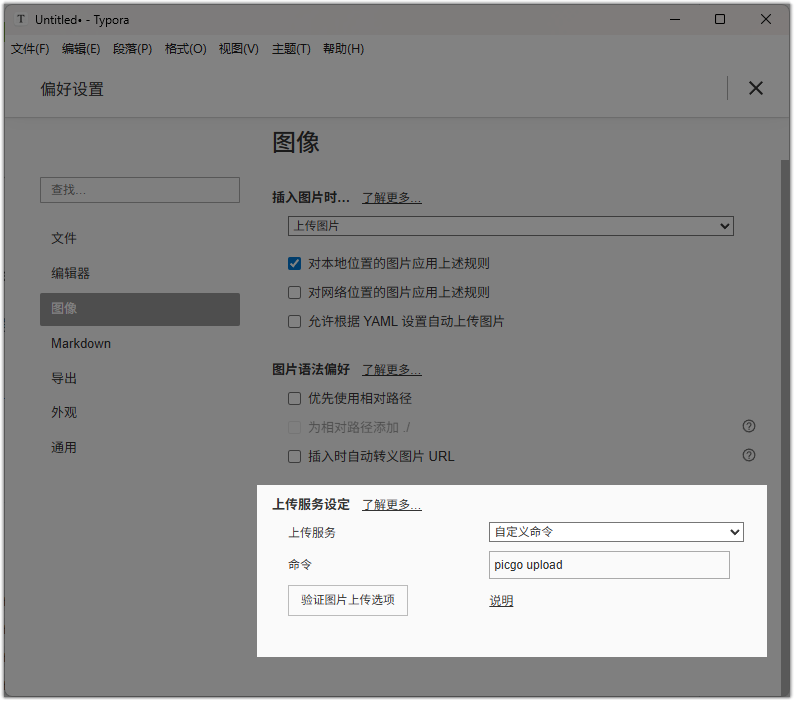Click the 查找 search field
This screenshot has width=794, height=701.
click(140, 190)
